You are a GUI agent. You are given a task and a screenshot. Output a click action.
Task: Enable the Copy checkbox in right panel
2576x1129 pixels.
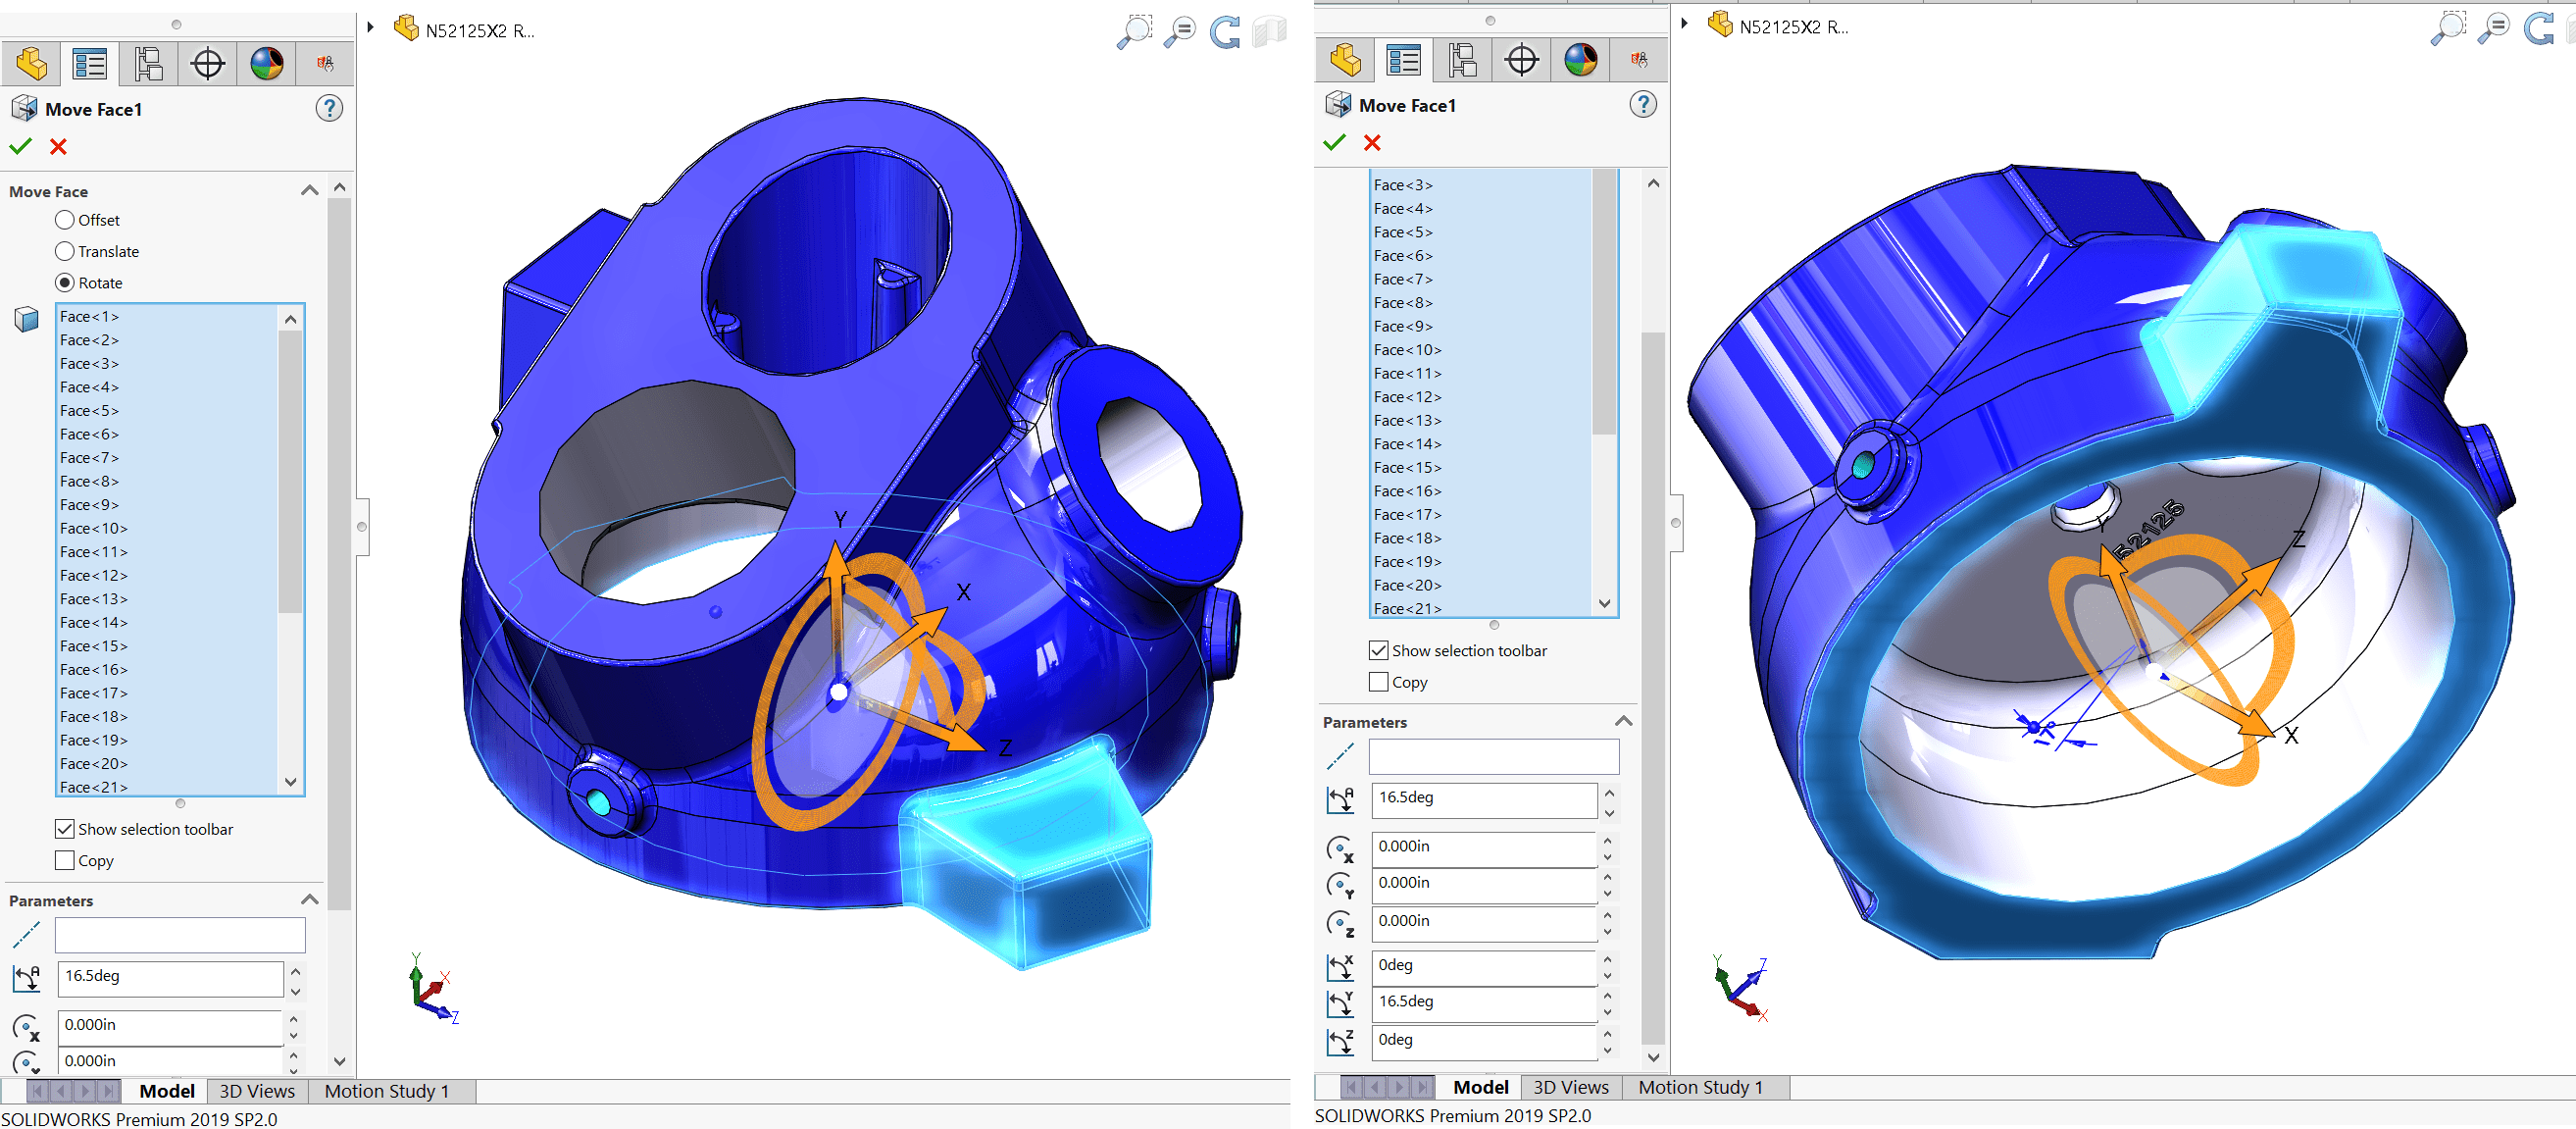pos(1378,682)
